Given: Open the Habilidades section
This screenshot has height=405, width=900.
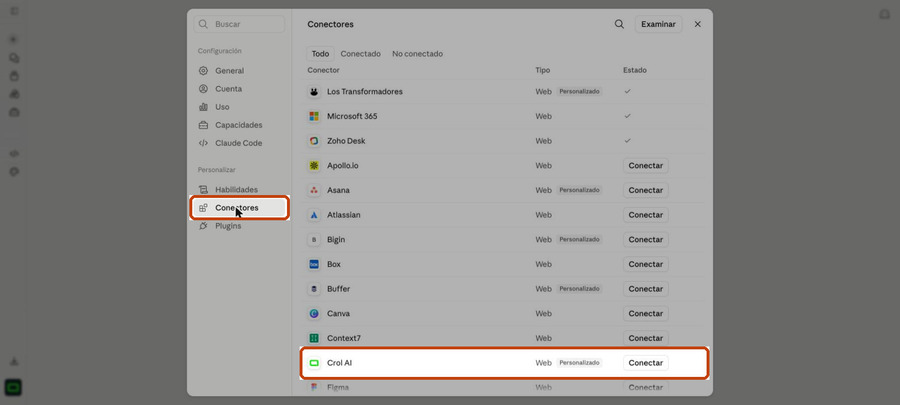Looking at the screenshot, I should pyautogui.click(x=239, y=189).
